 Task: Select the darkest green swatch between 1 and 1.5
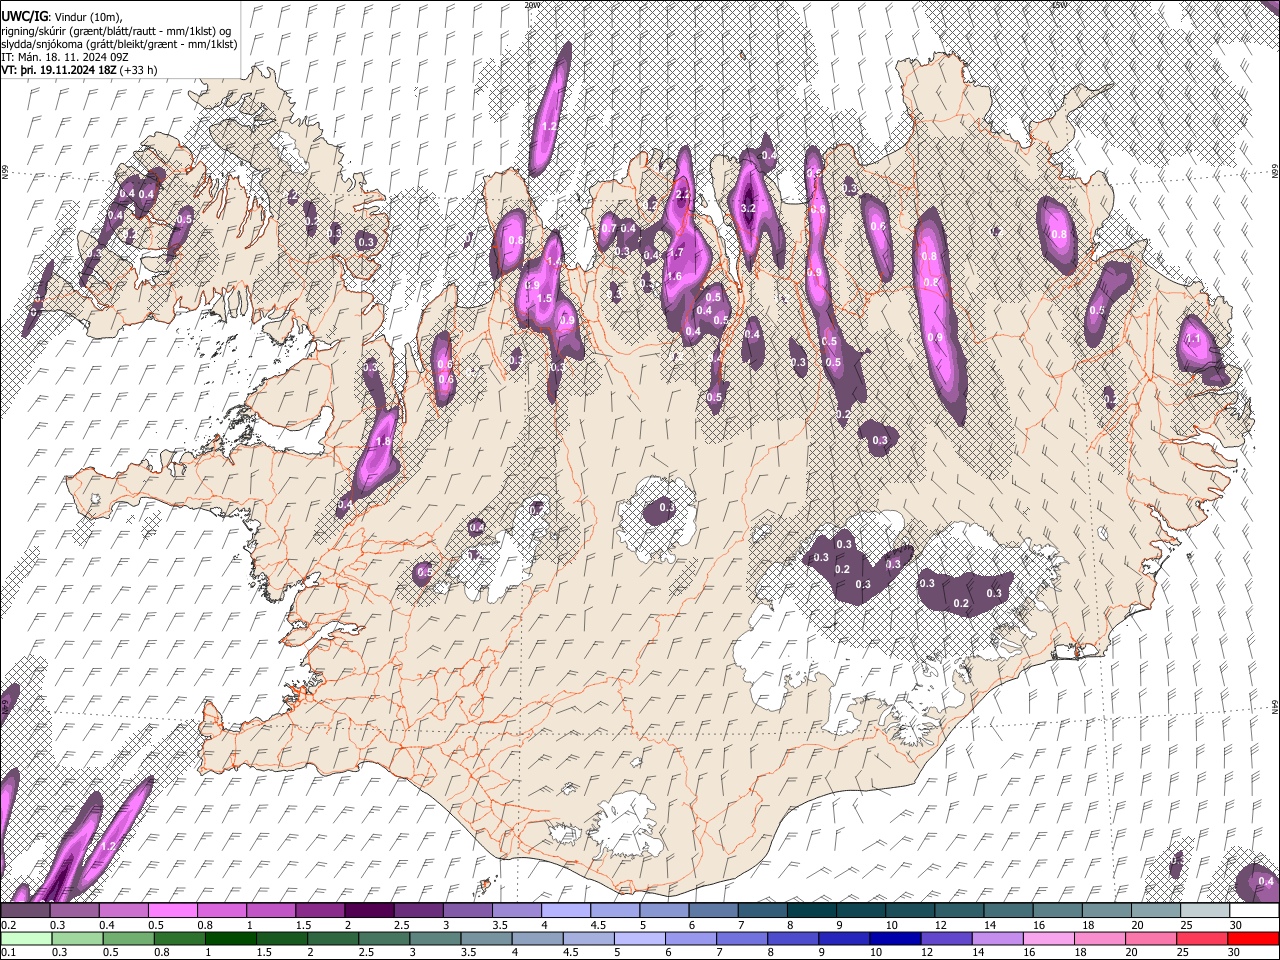click(233, 938)
